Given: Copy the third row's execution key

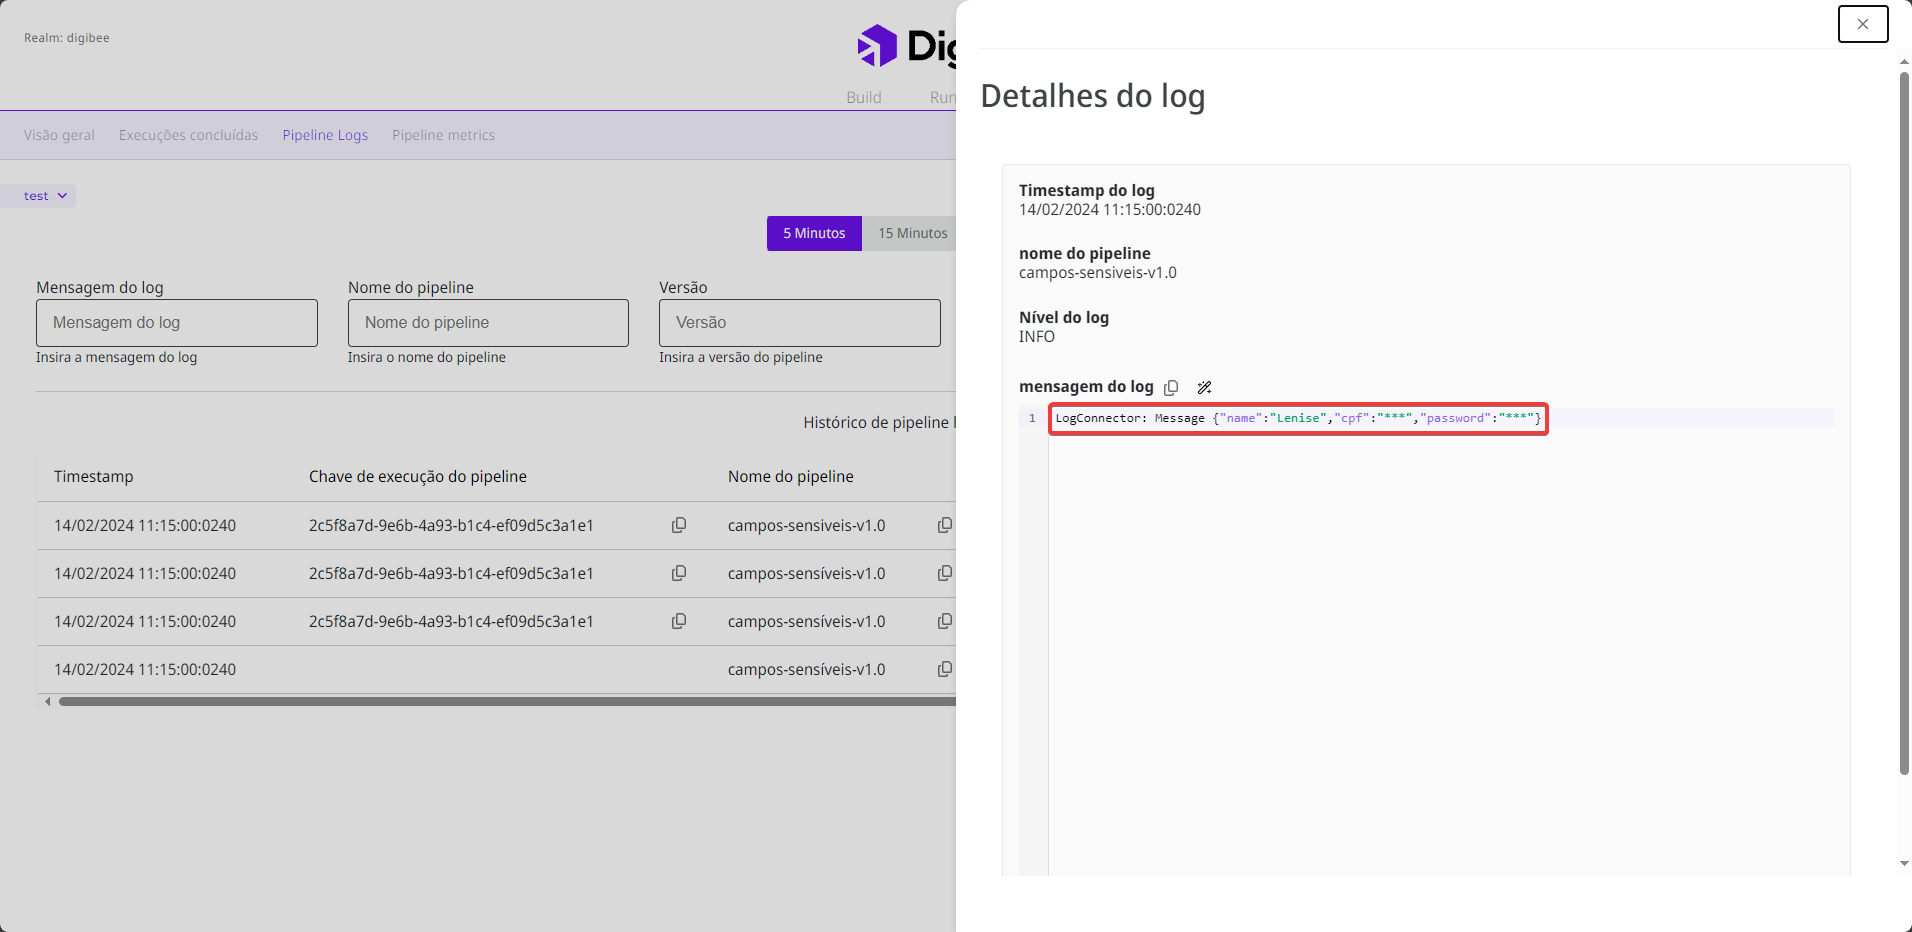Looking at the screenshot, I should click(679, 621).
